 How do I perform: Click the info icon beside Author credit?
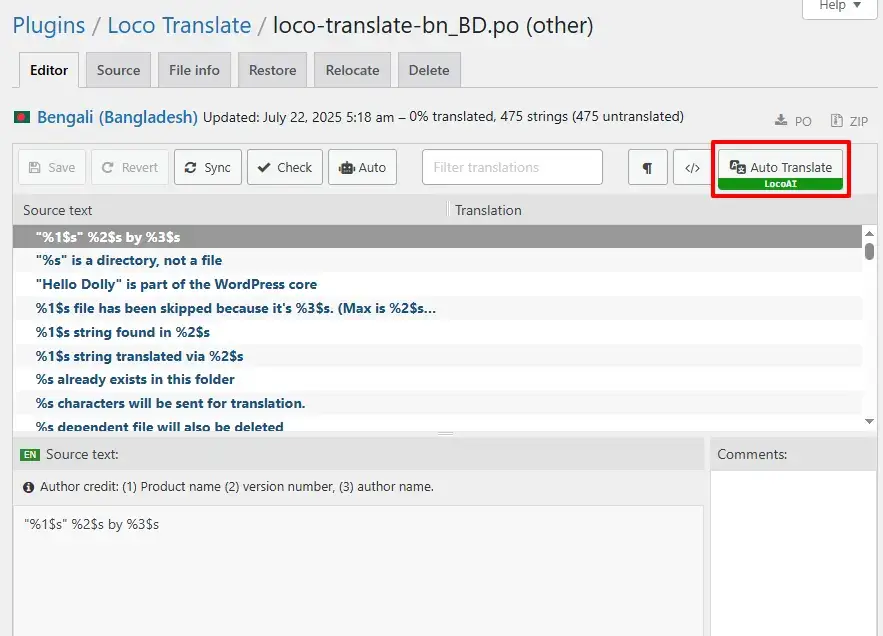pyautogui.click(x=29, y=487)
